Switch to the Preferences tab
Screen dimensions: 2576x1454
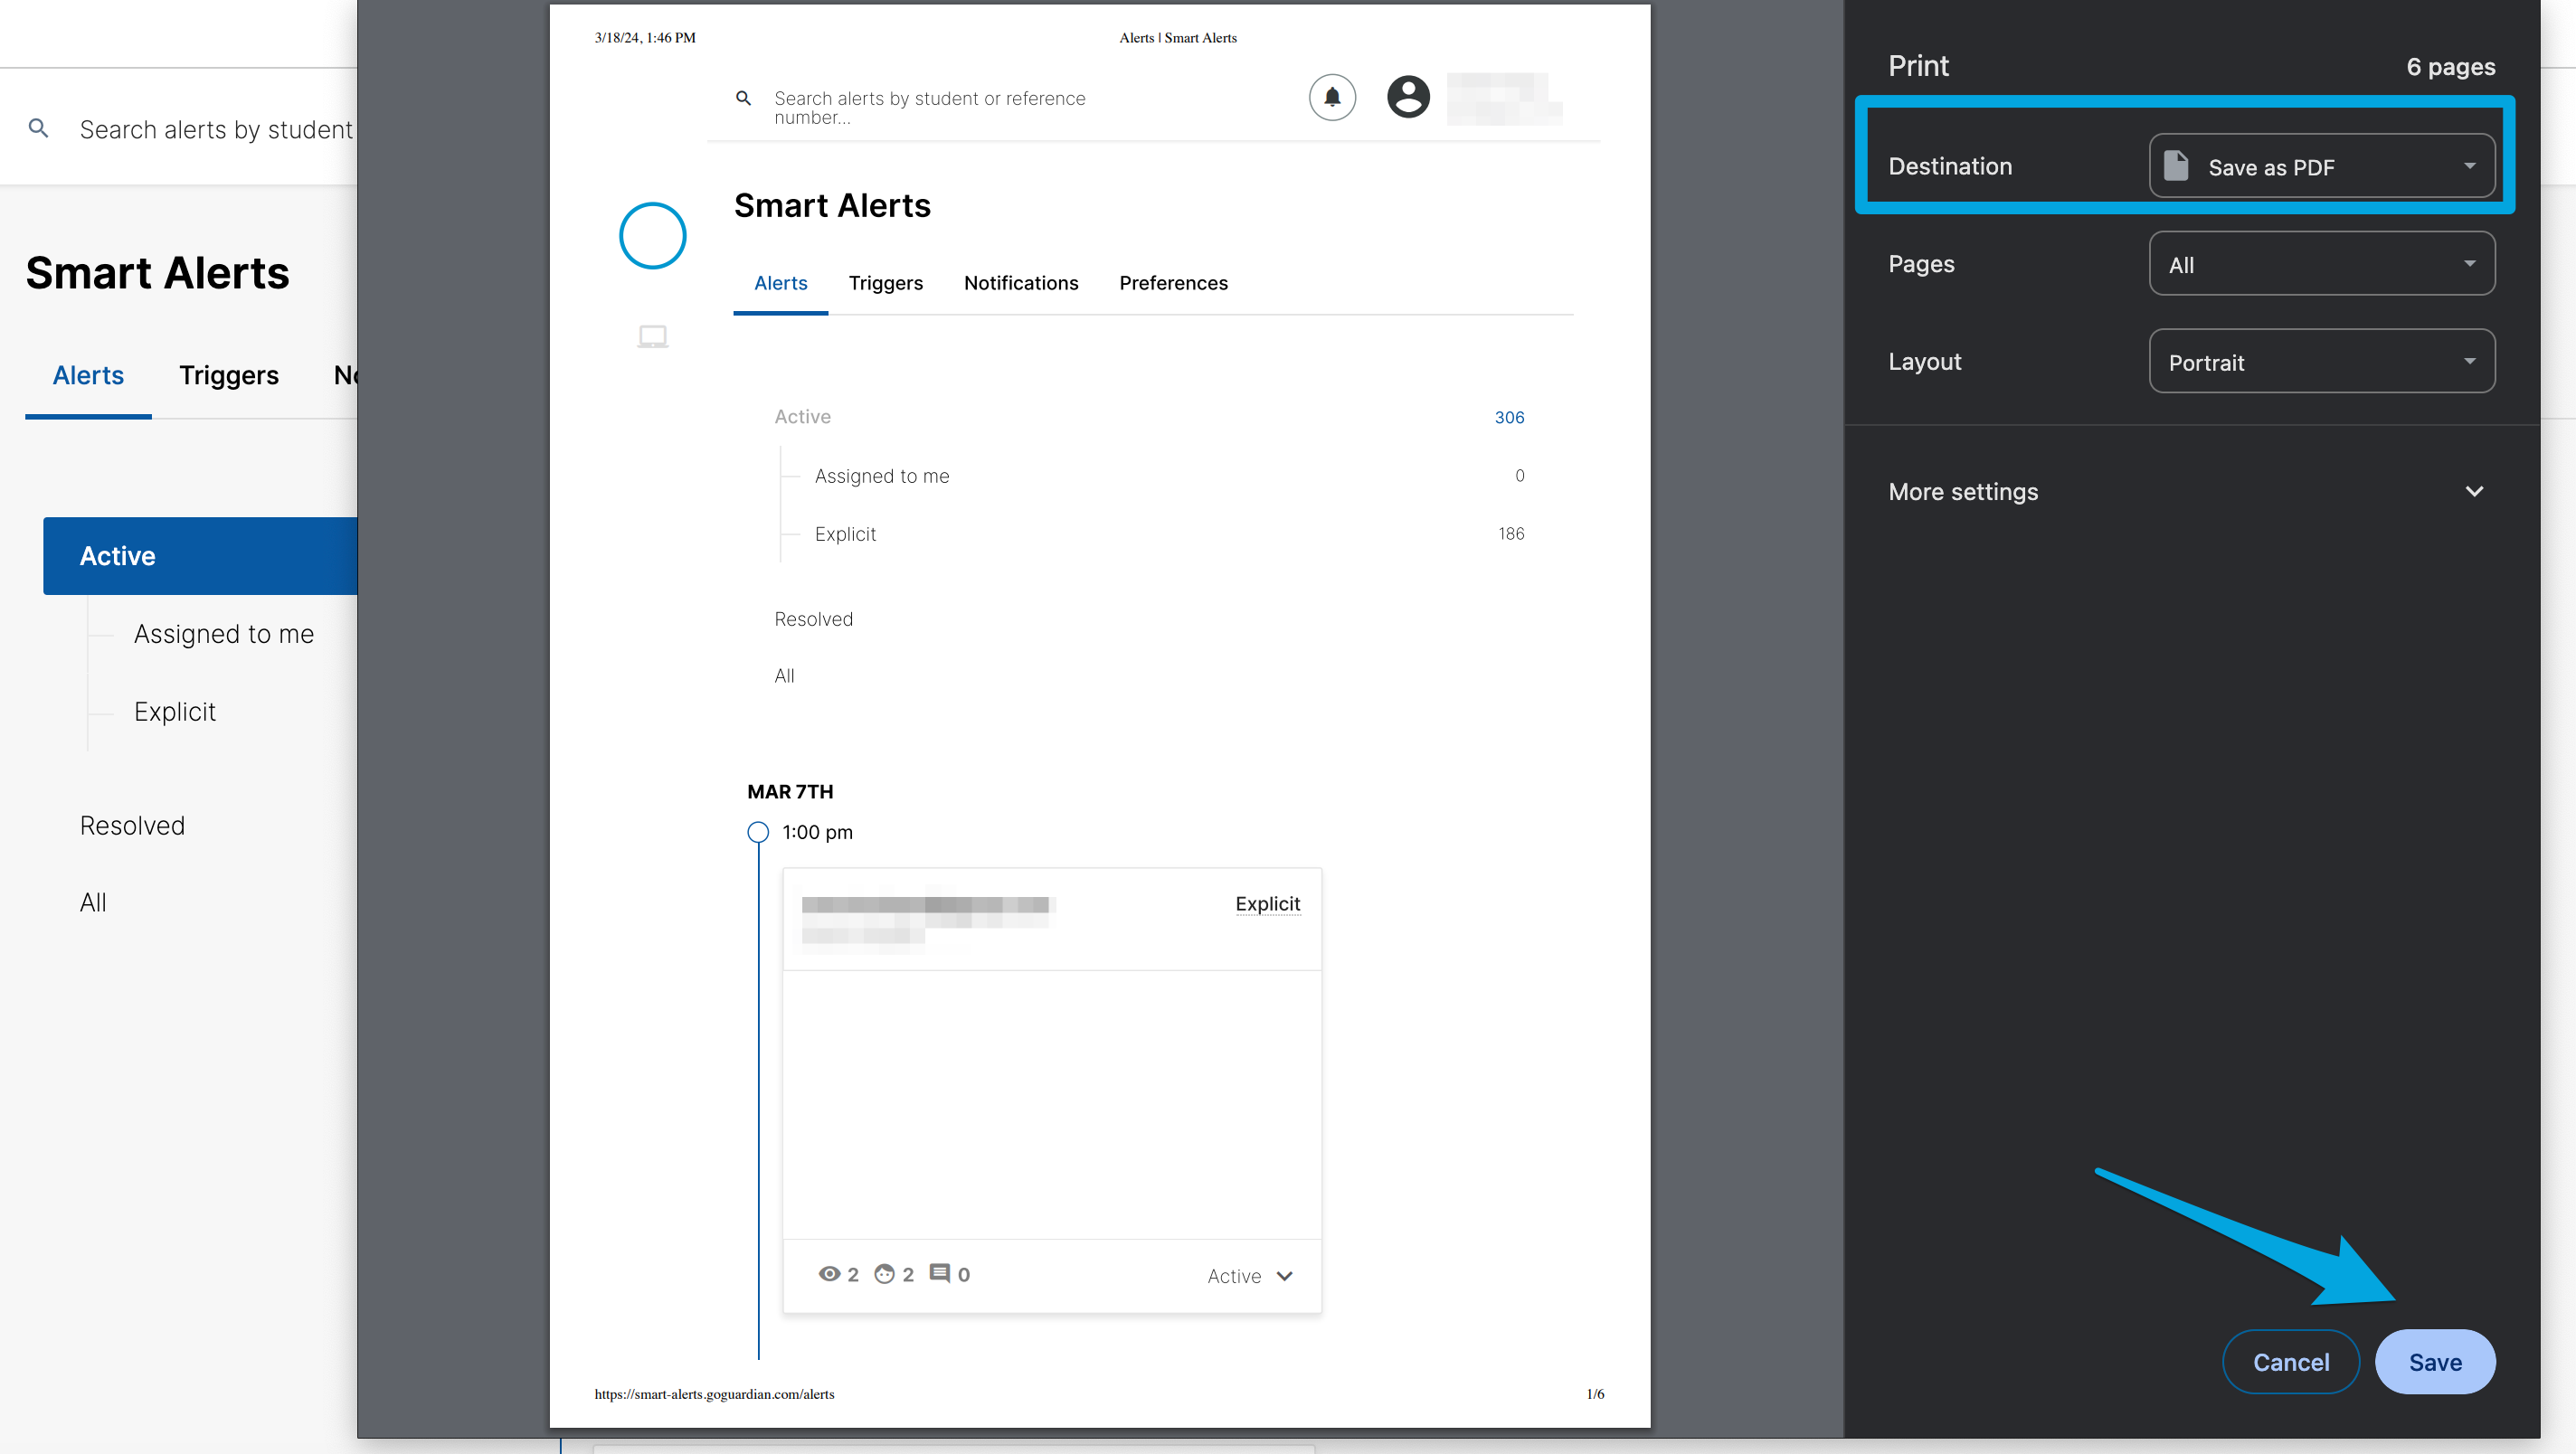tap(1173, 283)
